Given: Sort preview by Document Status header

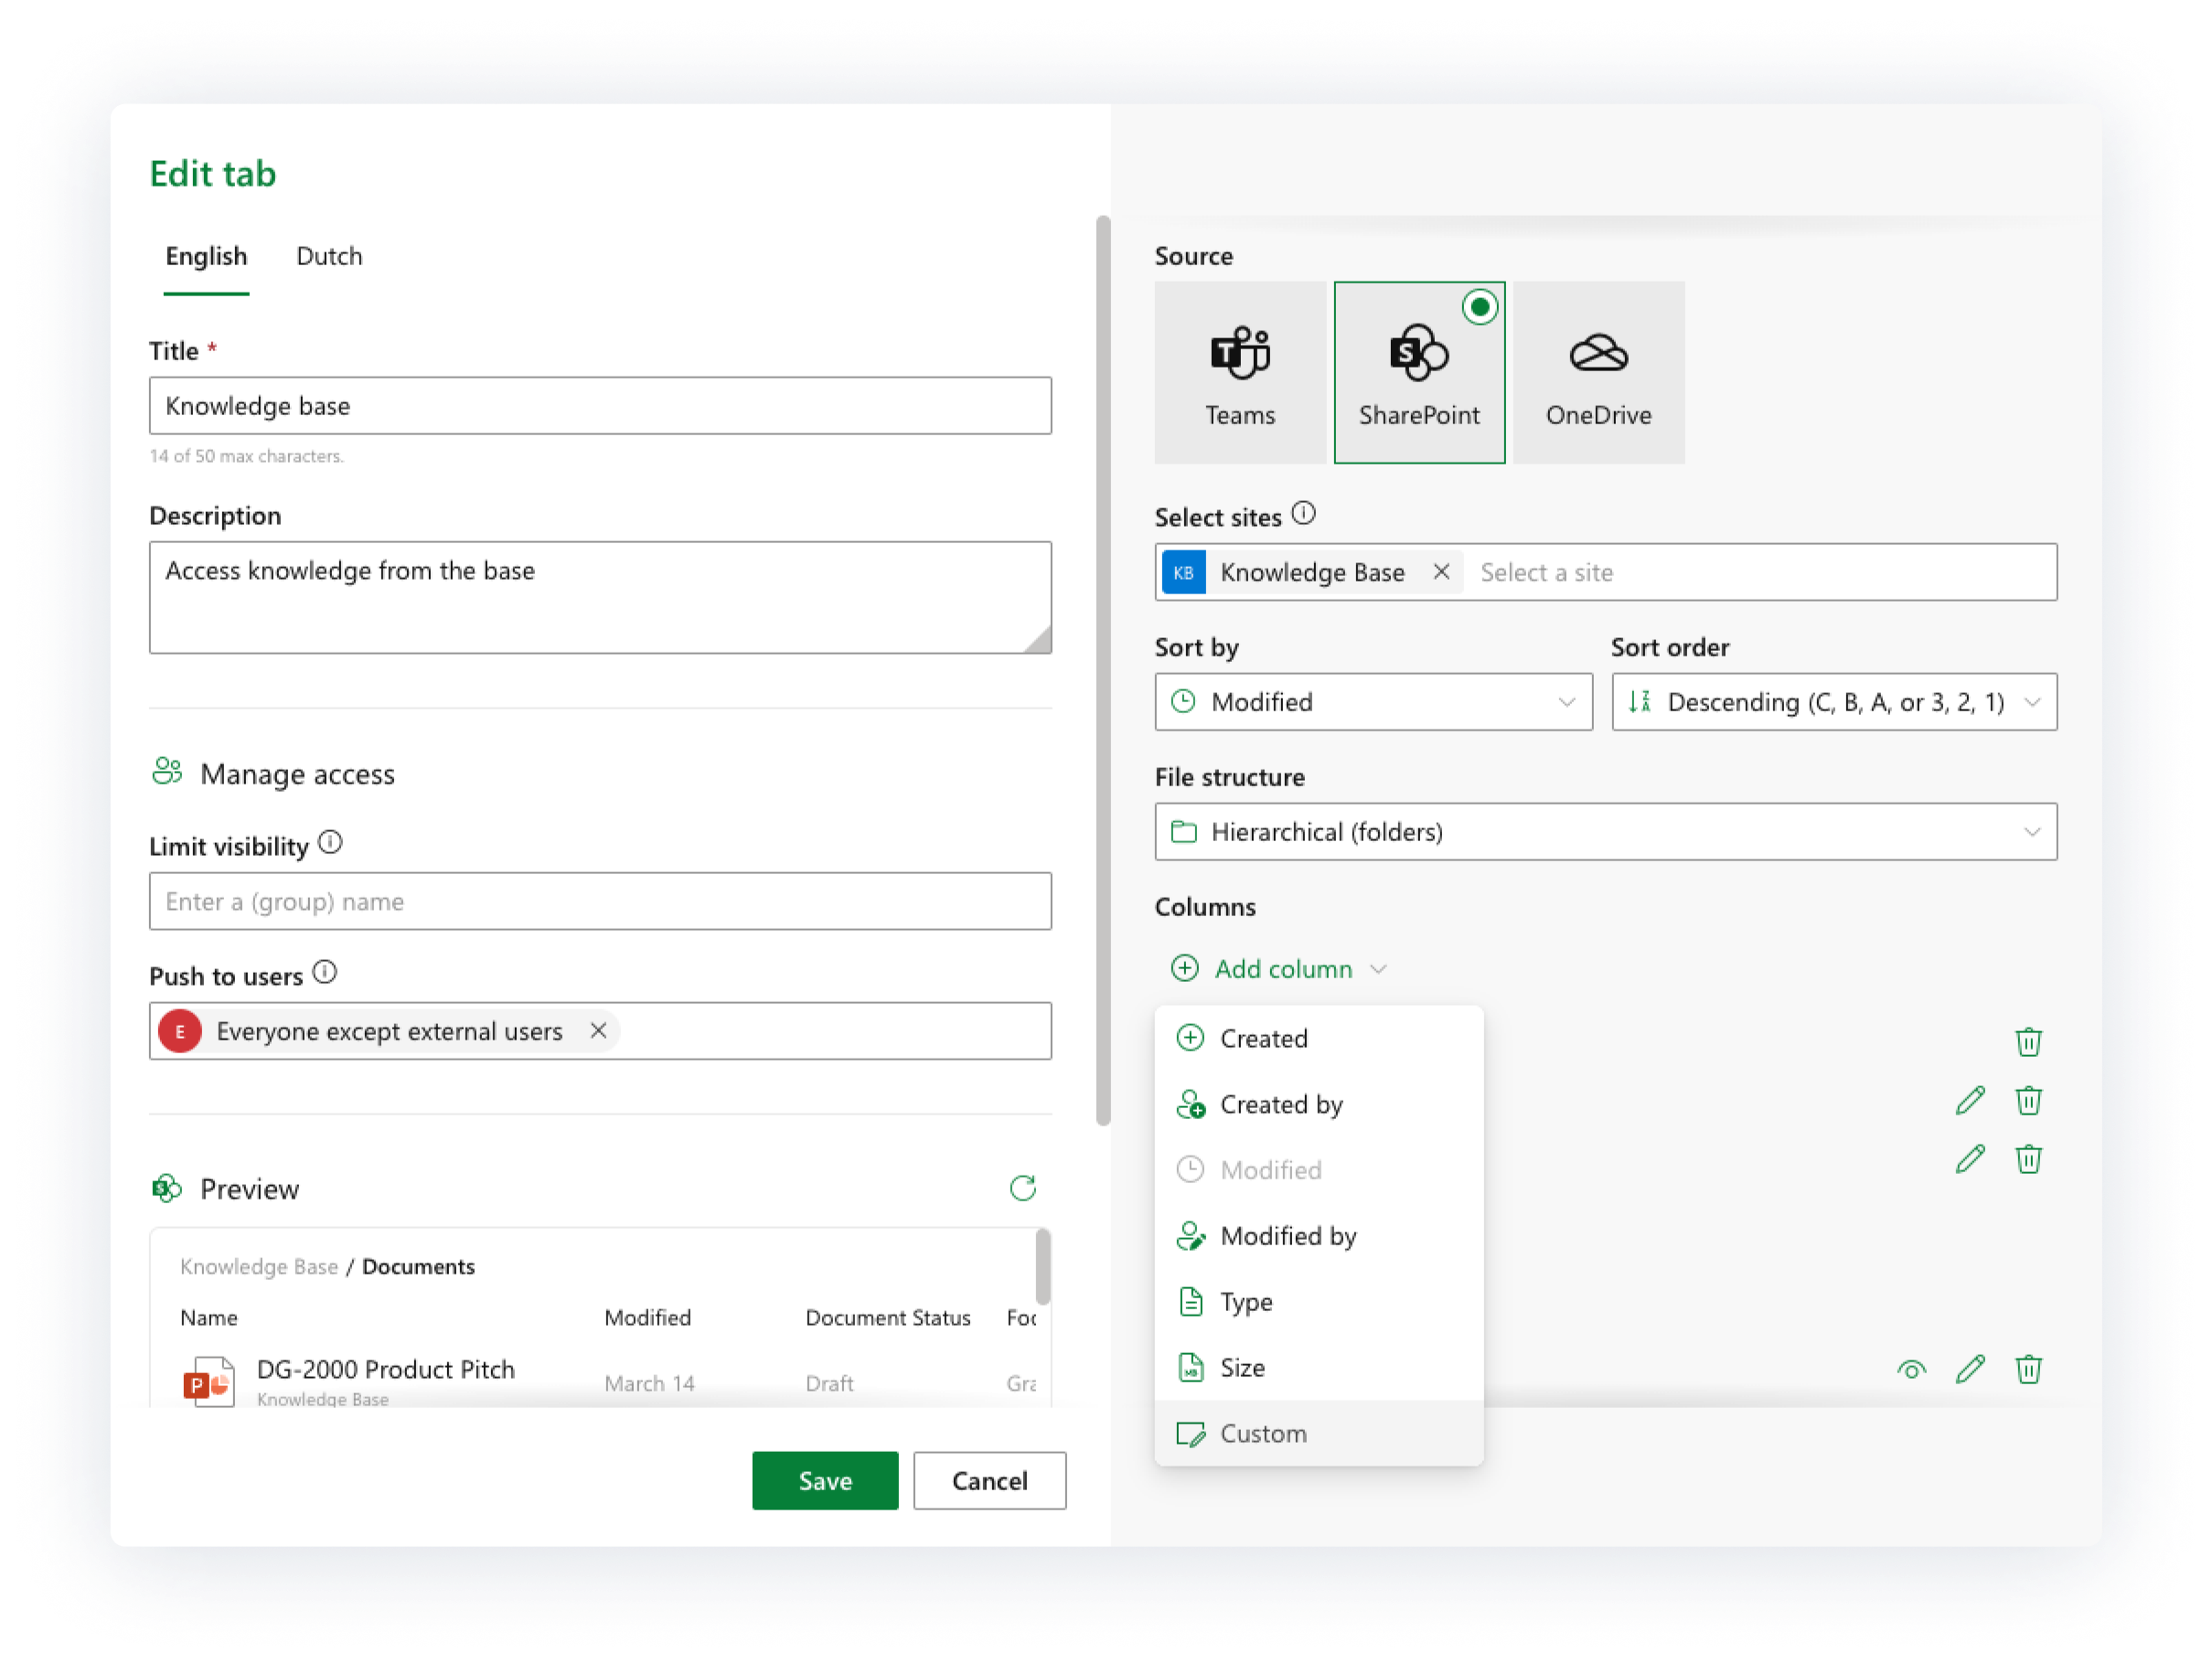Looking at the screenshot, I should pyautogui.click(x=888, y=1318).
